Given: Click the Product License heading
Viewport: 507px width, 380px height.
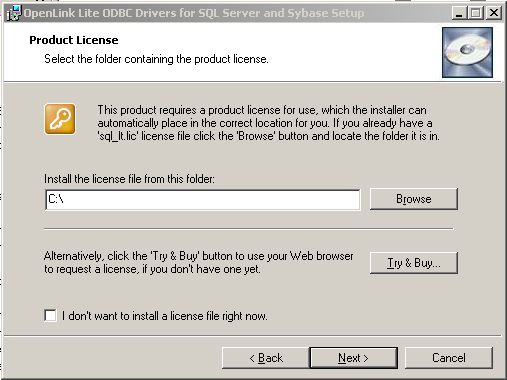Looking at the screenshot, I should pyautogui.click(x=74, y=40).
